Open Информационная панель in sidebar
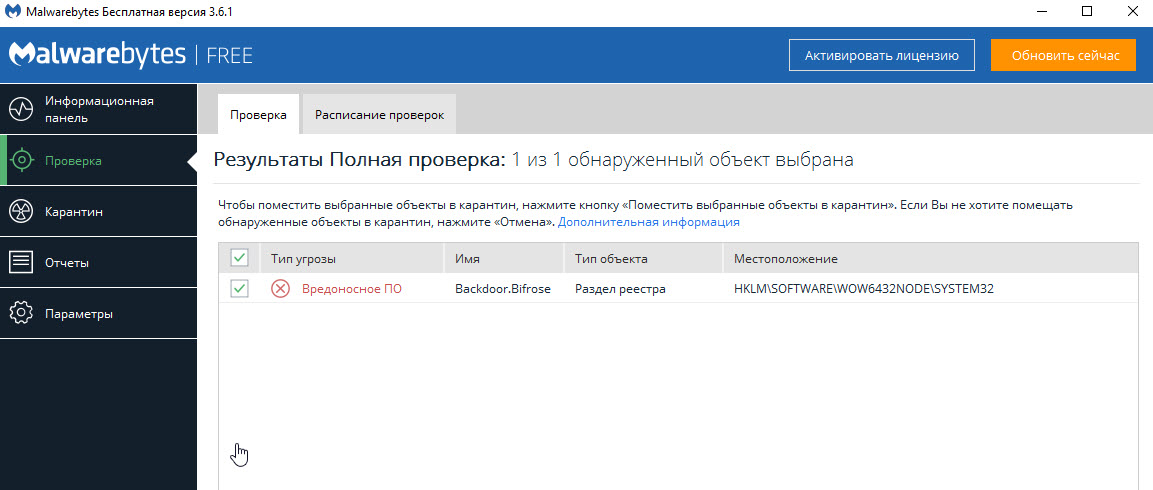Image resolution: width=1153 pixels, height=490 pixels. coord(99,109)
